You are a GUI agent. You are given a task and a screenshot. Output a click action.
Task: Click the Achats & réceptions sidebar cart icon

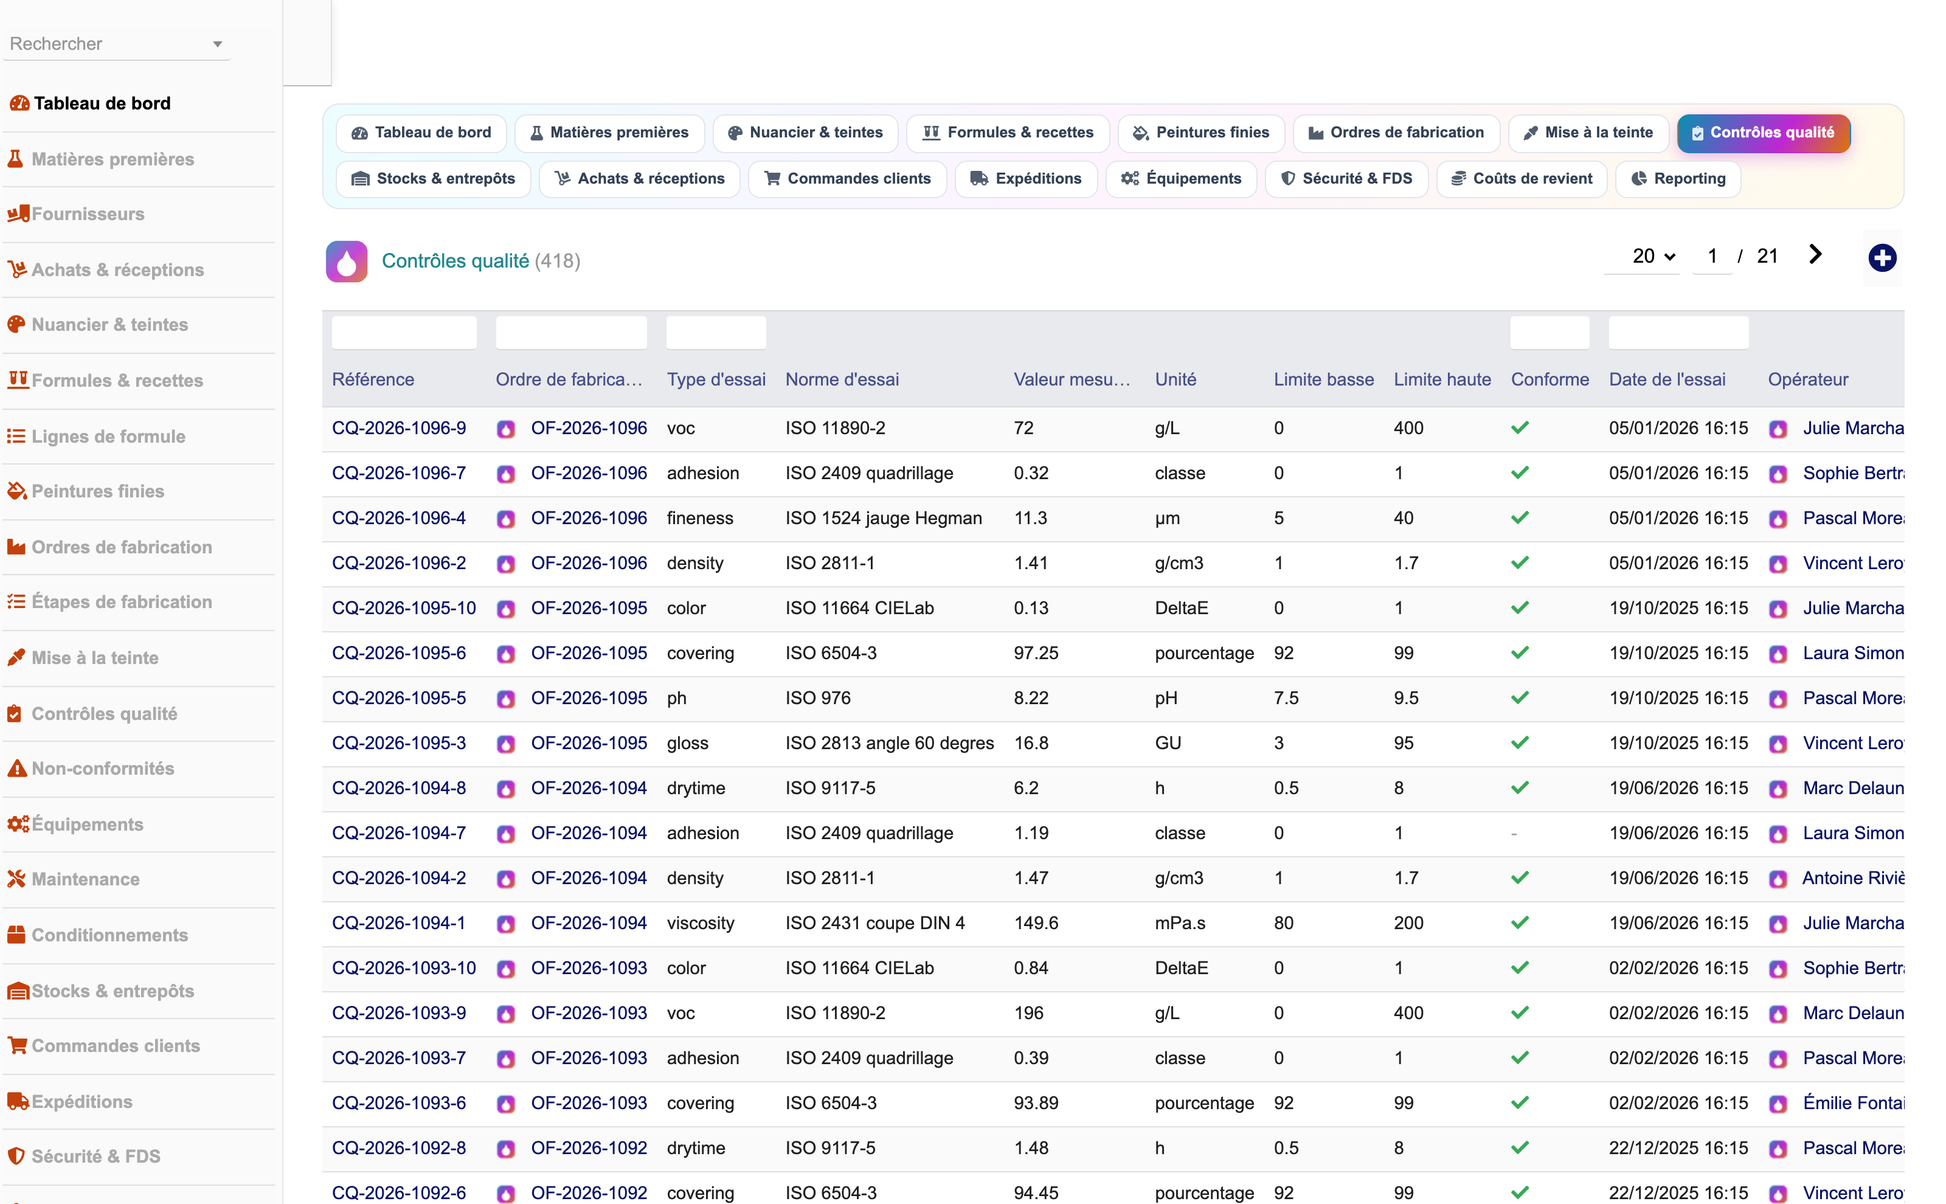click(x=17, y=270)
